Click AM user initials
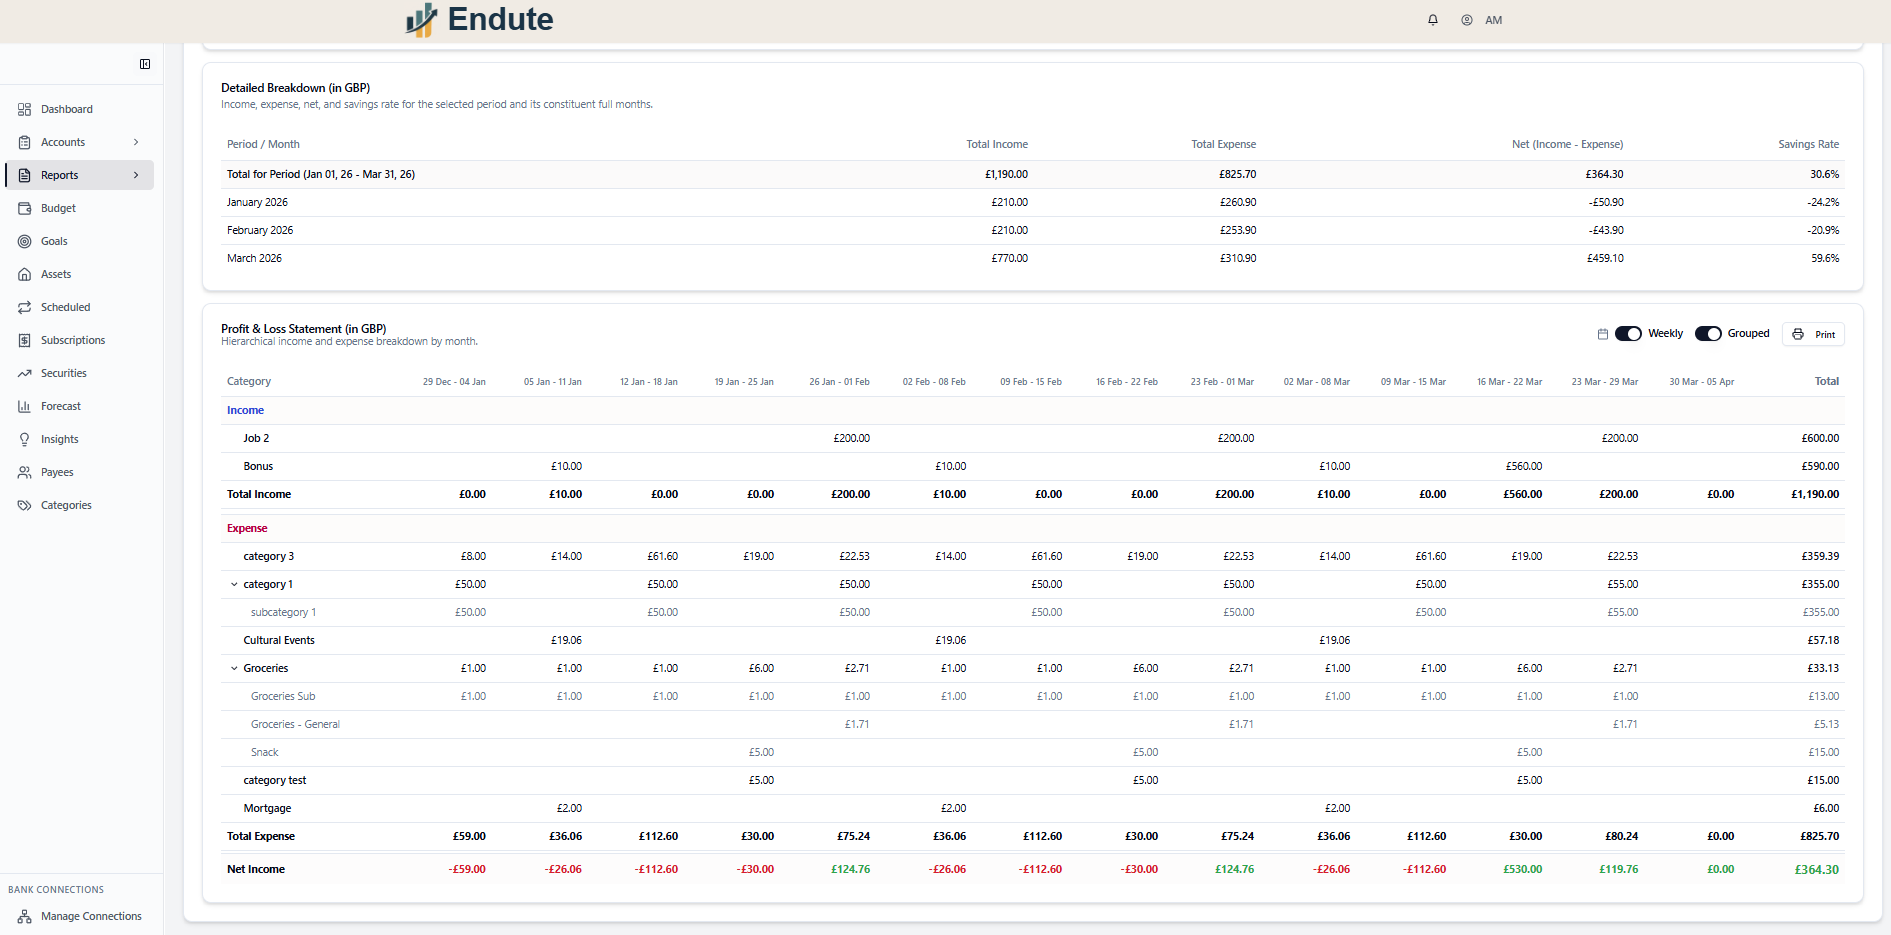Image resolution: width=1891 pixels, height=935 pixels. click(1493, 20)
